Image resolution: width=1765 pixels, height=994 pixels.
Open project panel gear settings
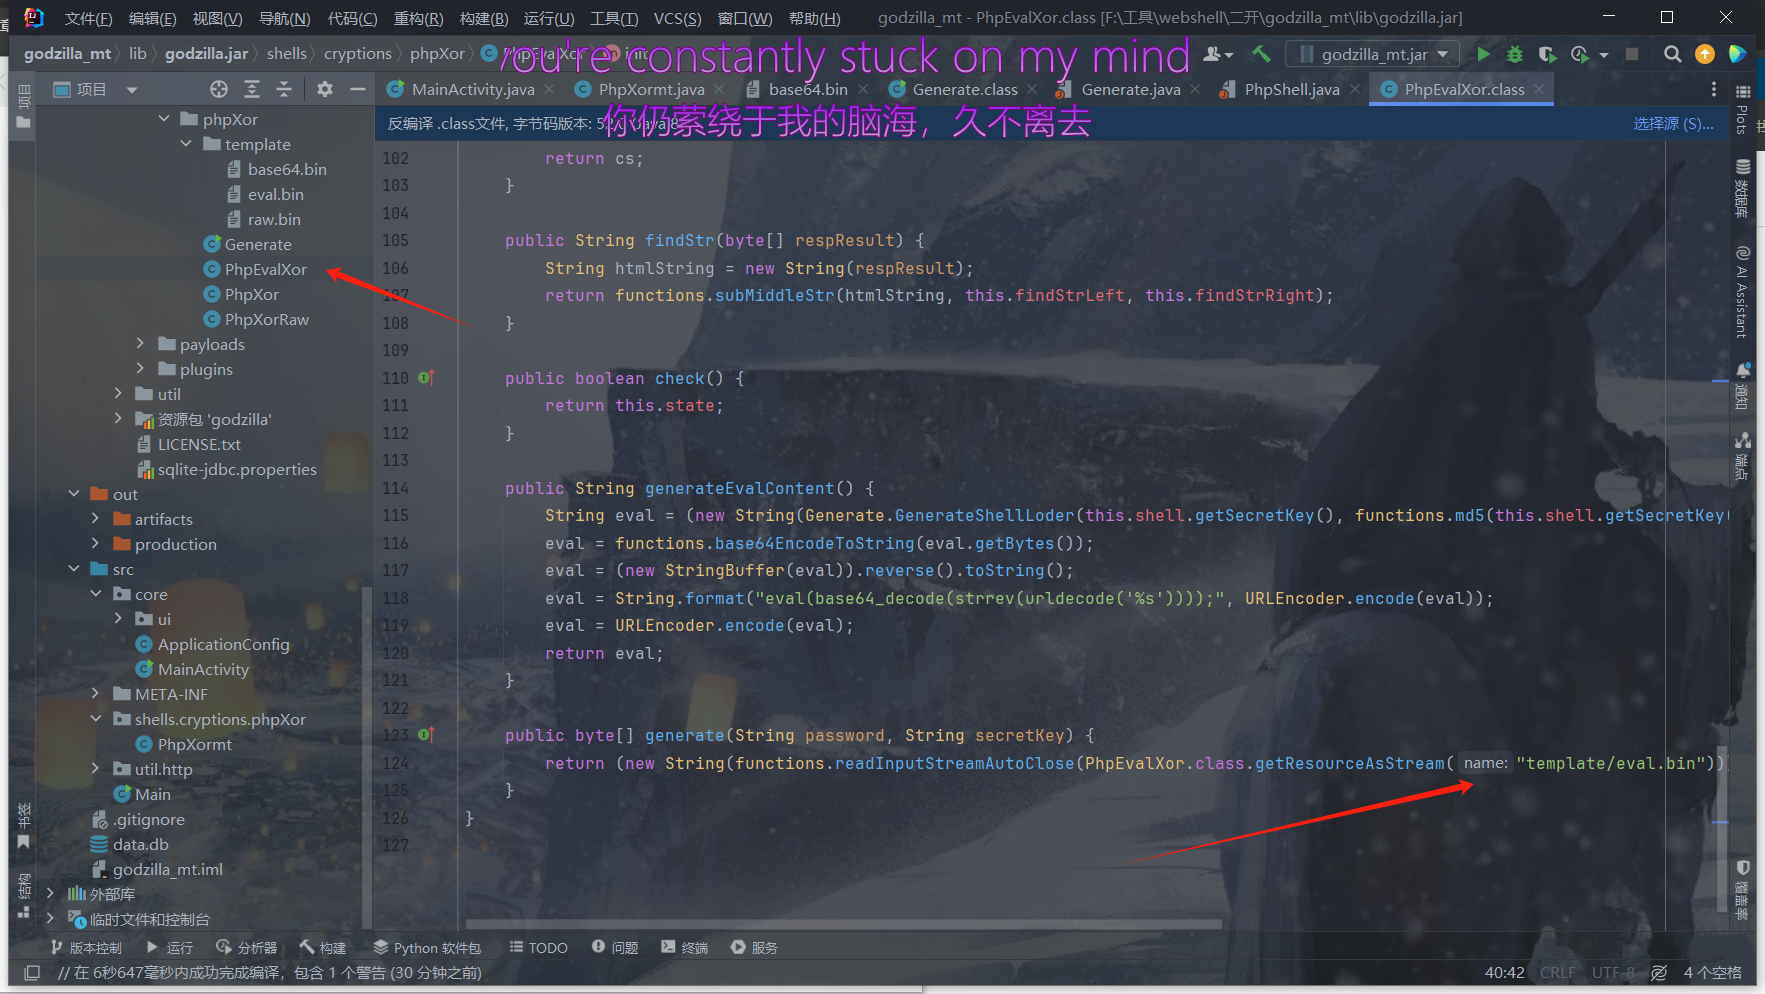[325, 89]
